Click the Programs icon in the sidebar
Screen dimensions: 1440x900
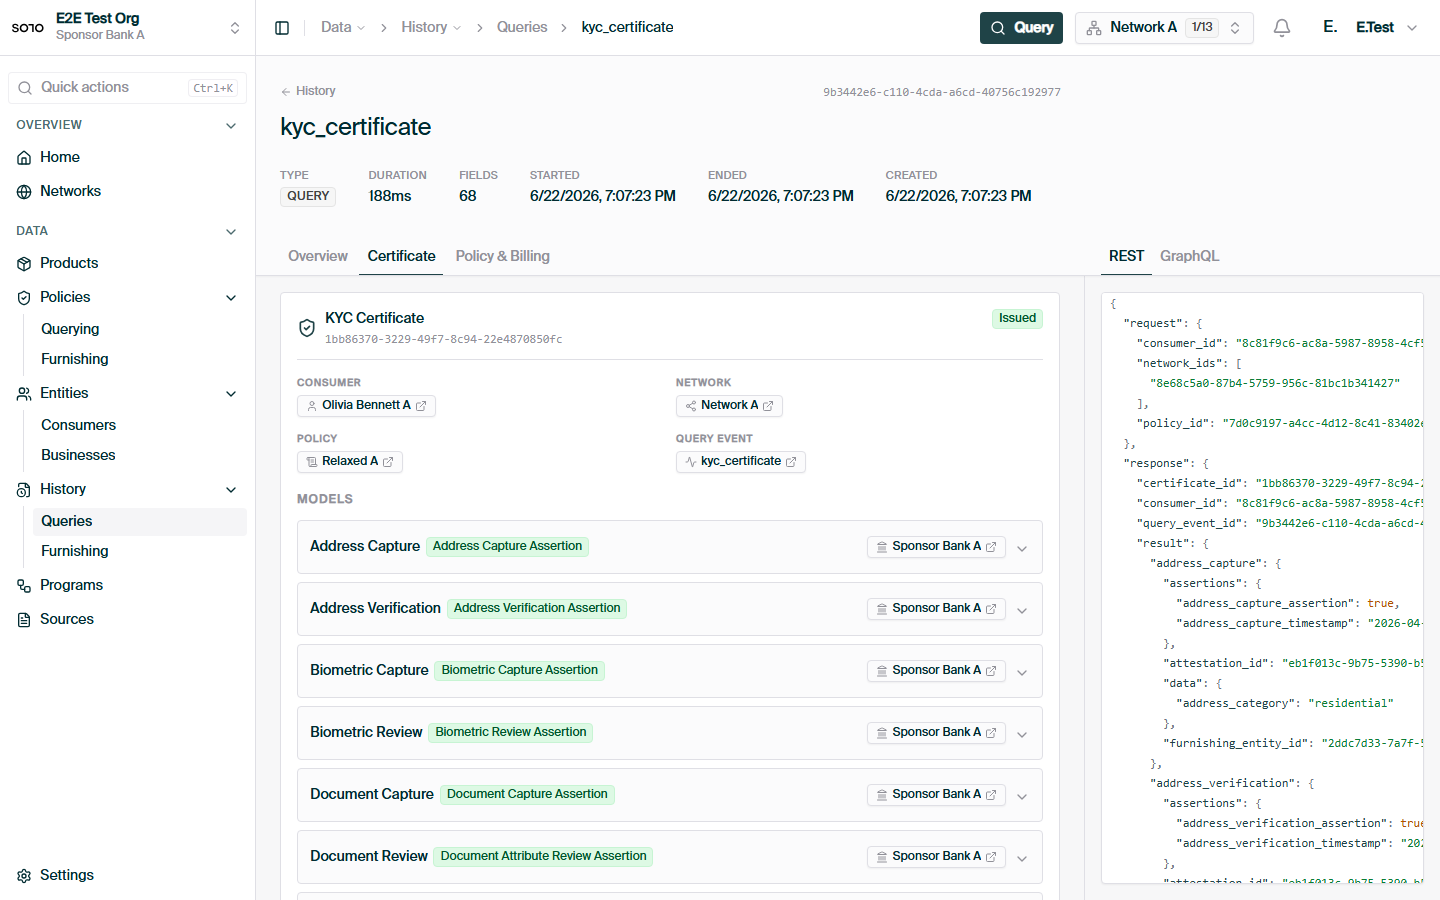(x=24, y=586)
